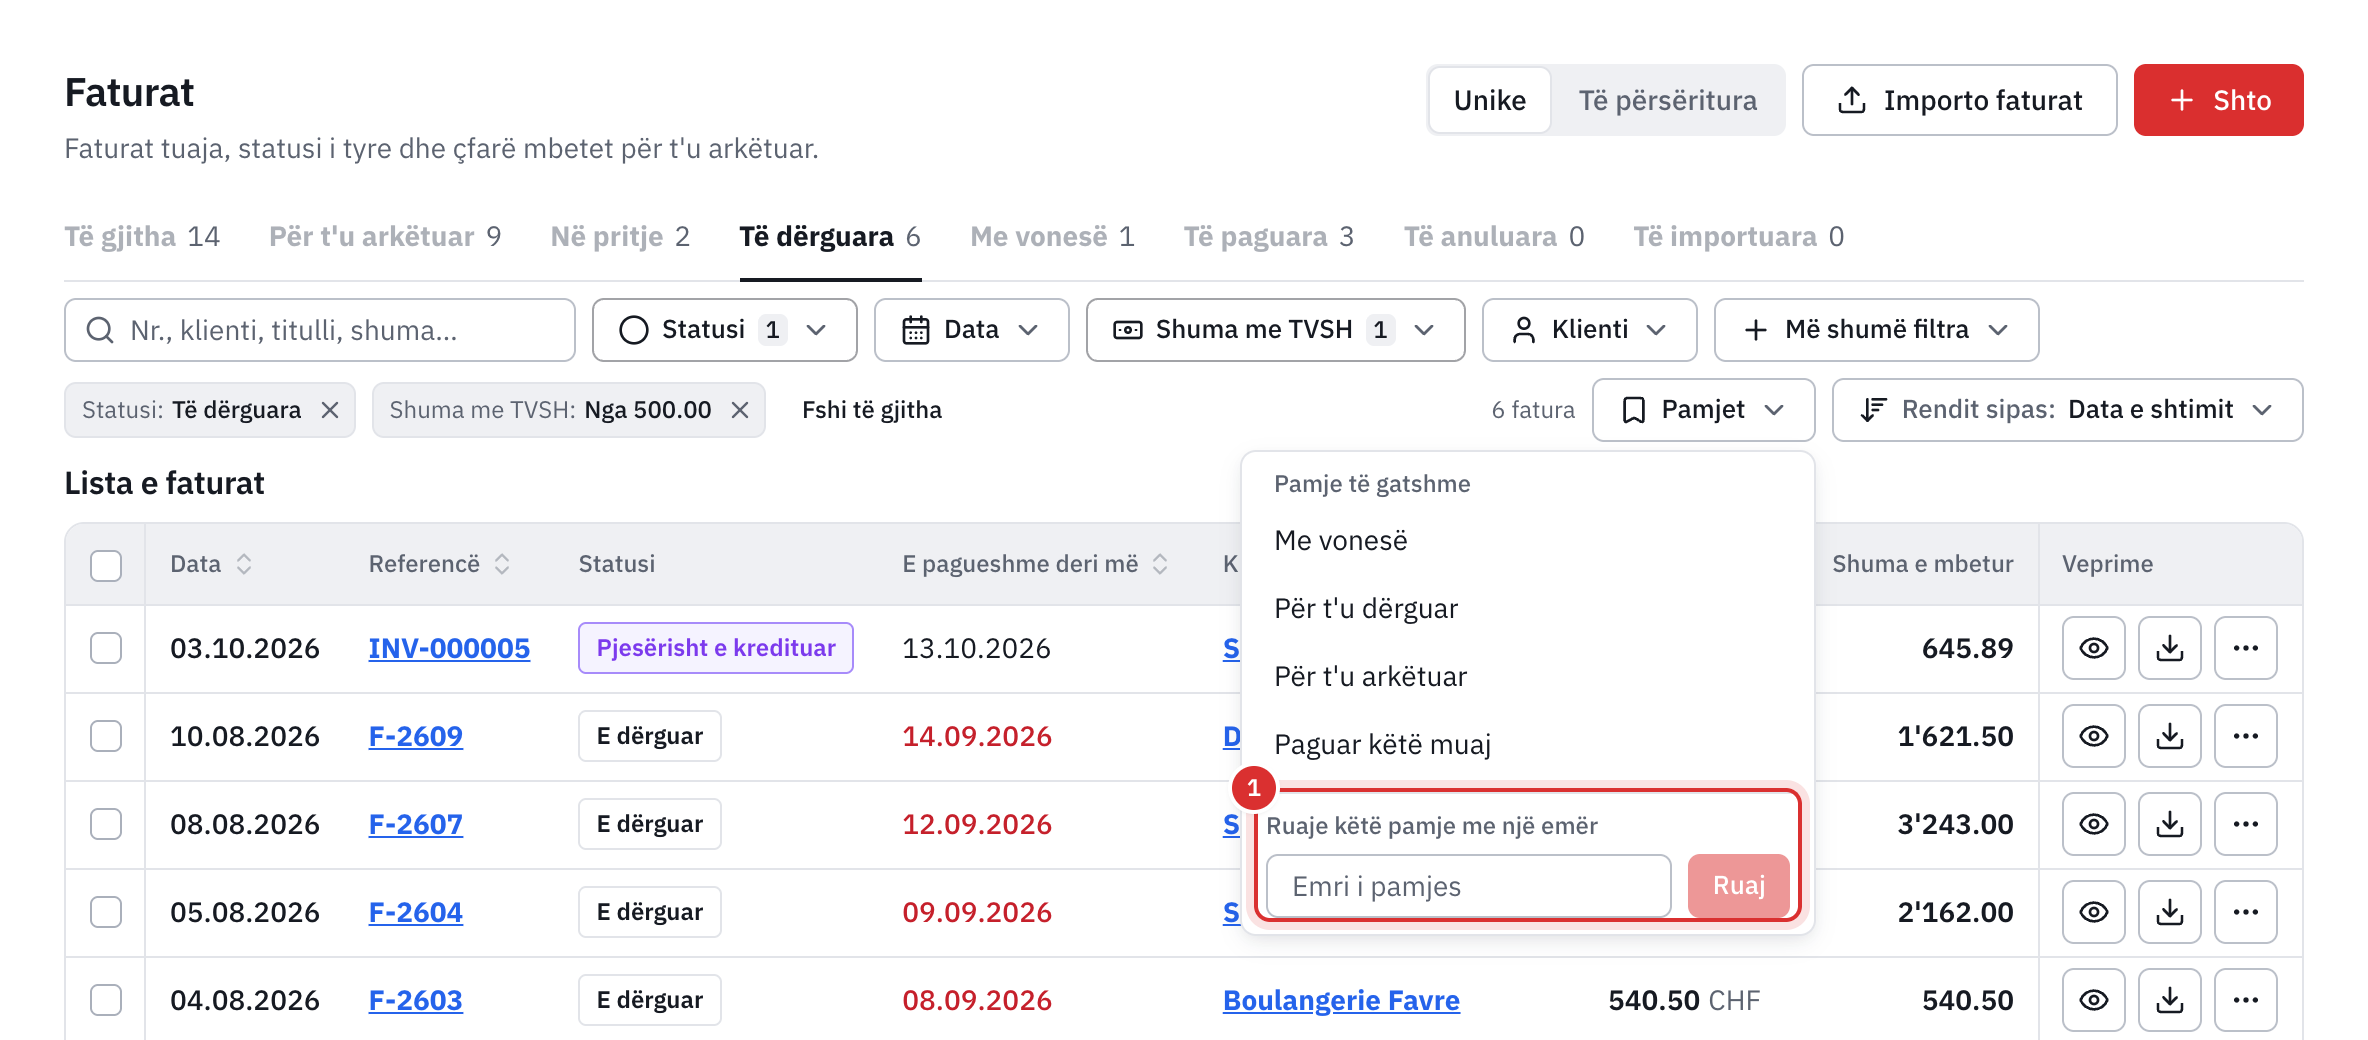The width and height of the screenshot is (2368, 1040).
Task: Expand the Data filter dropdown
Action: coord(971,330)
